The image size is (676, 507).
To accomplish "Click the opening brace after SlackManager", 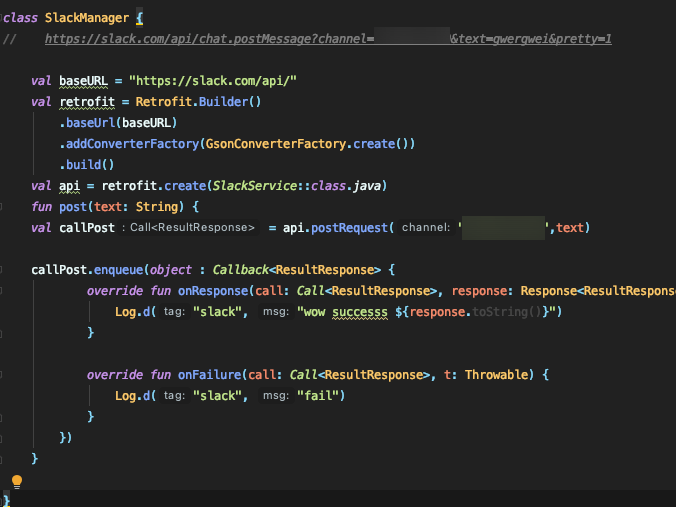I will coord(139,18).
